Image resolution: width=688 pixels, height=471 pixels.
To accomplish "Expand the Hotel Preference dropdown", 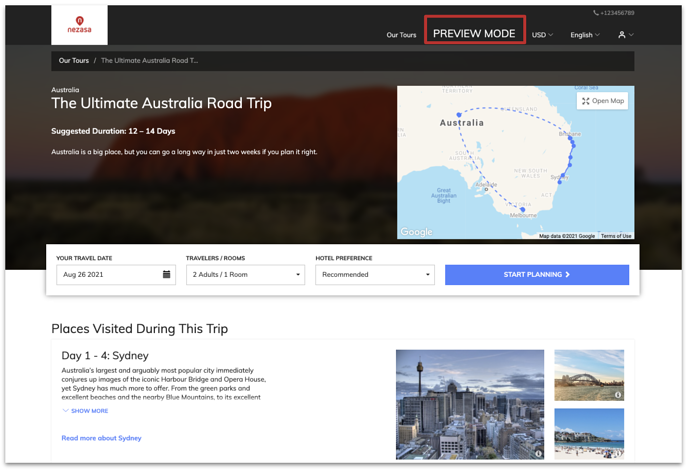I will 375,275.
